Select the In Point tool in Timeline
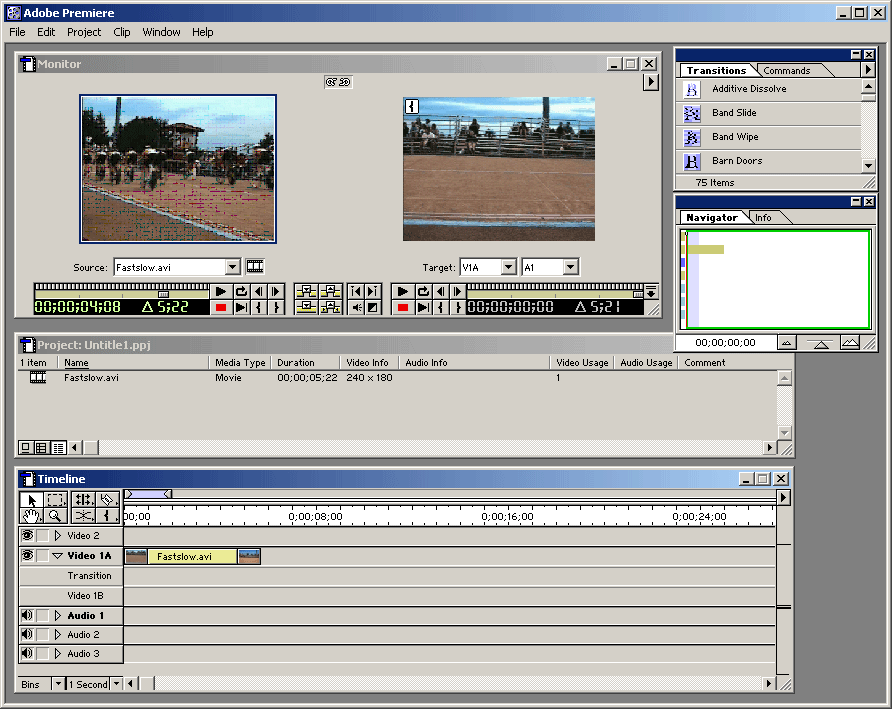Screen dimensions: 892x709 (x=107, y=516)
